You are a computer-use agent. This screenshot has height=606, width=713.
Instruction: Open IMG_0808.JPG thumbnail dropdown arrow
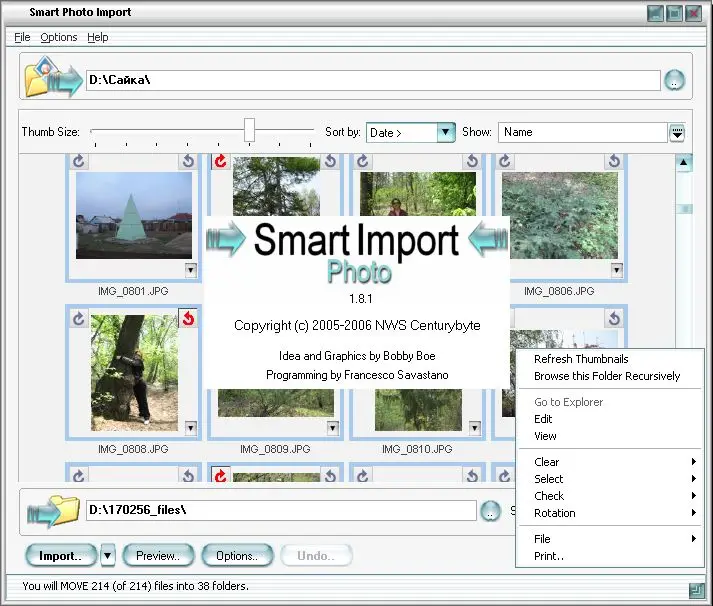coord(191,428)
